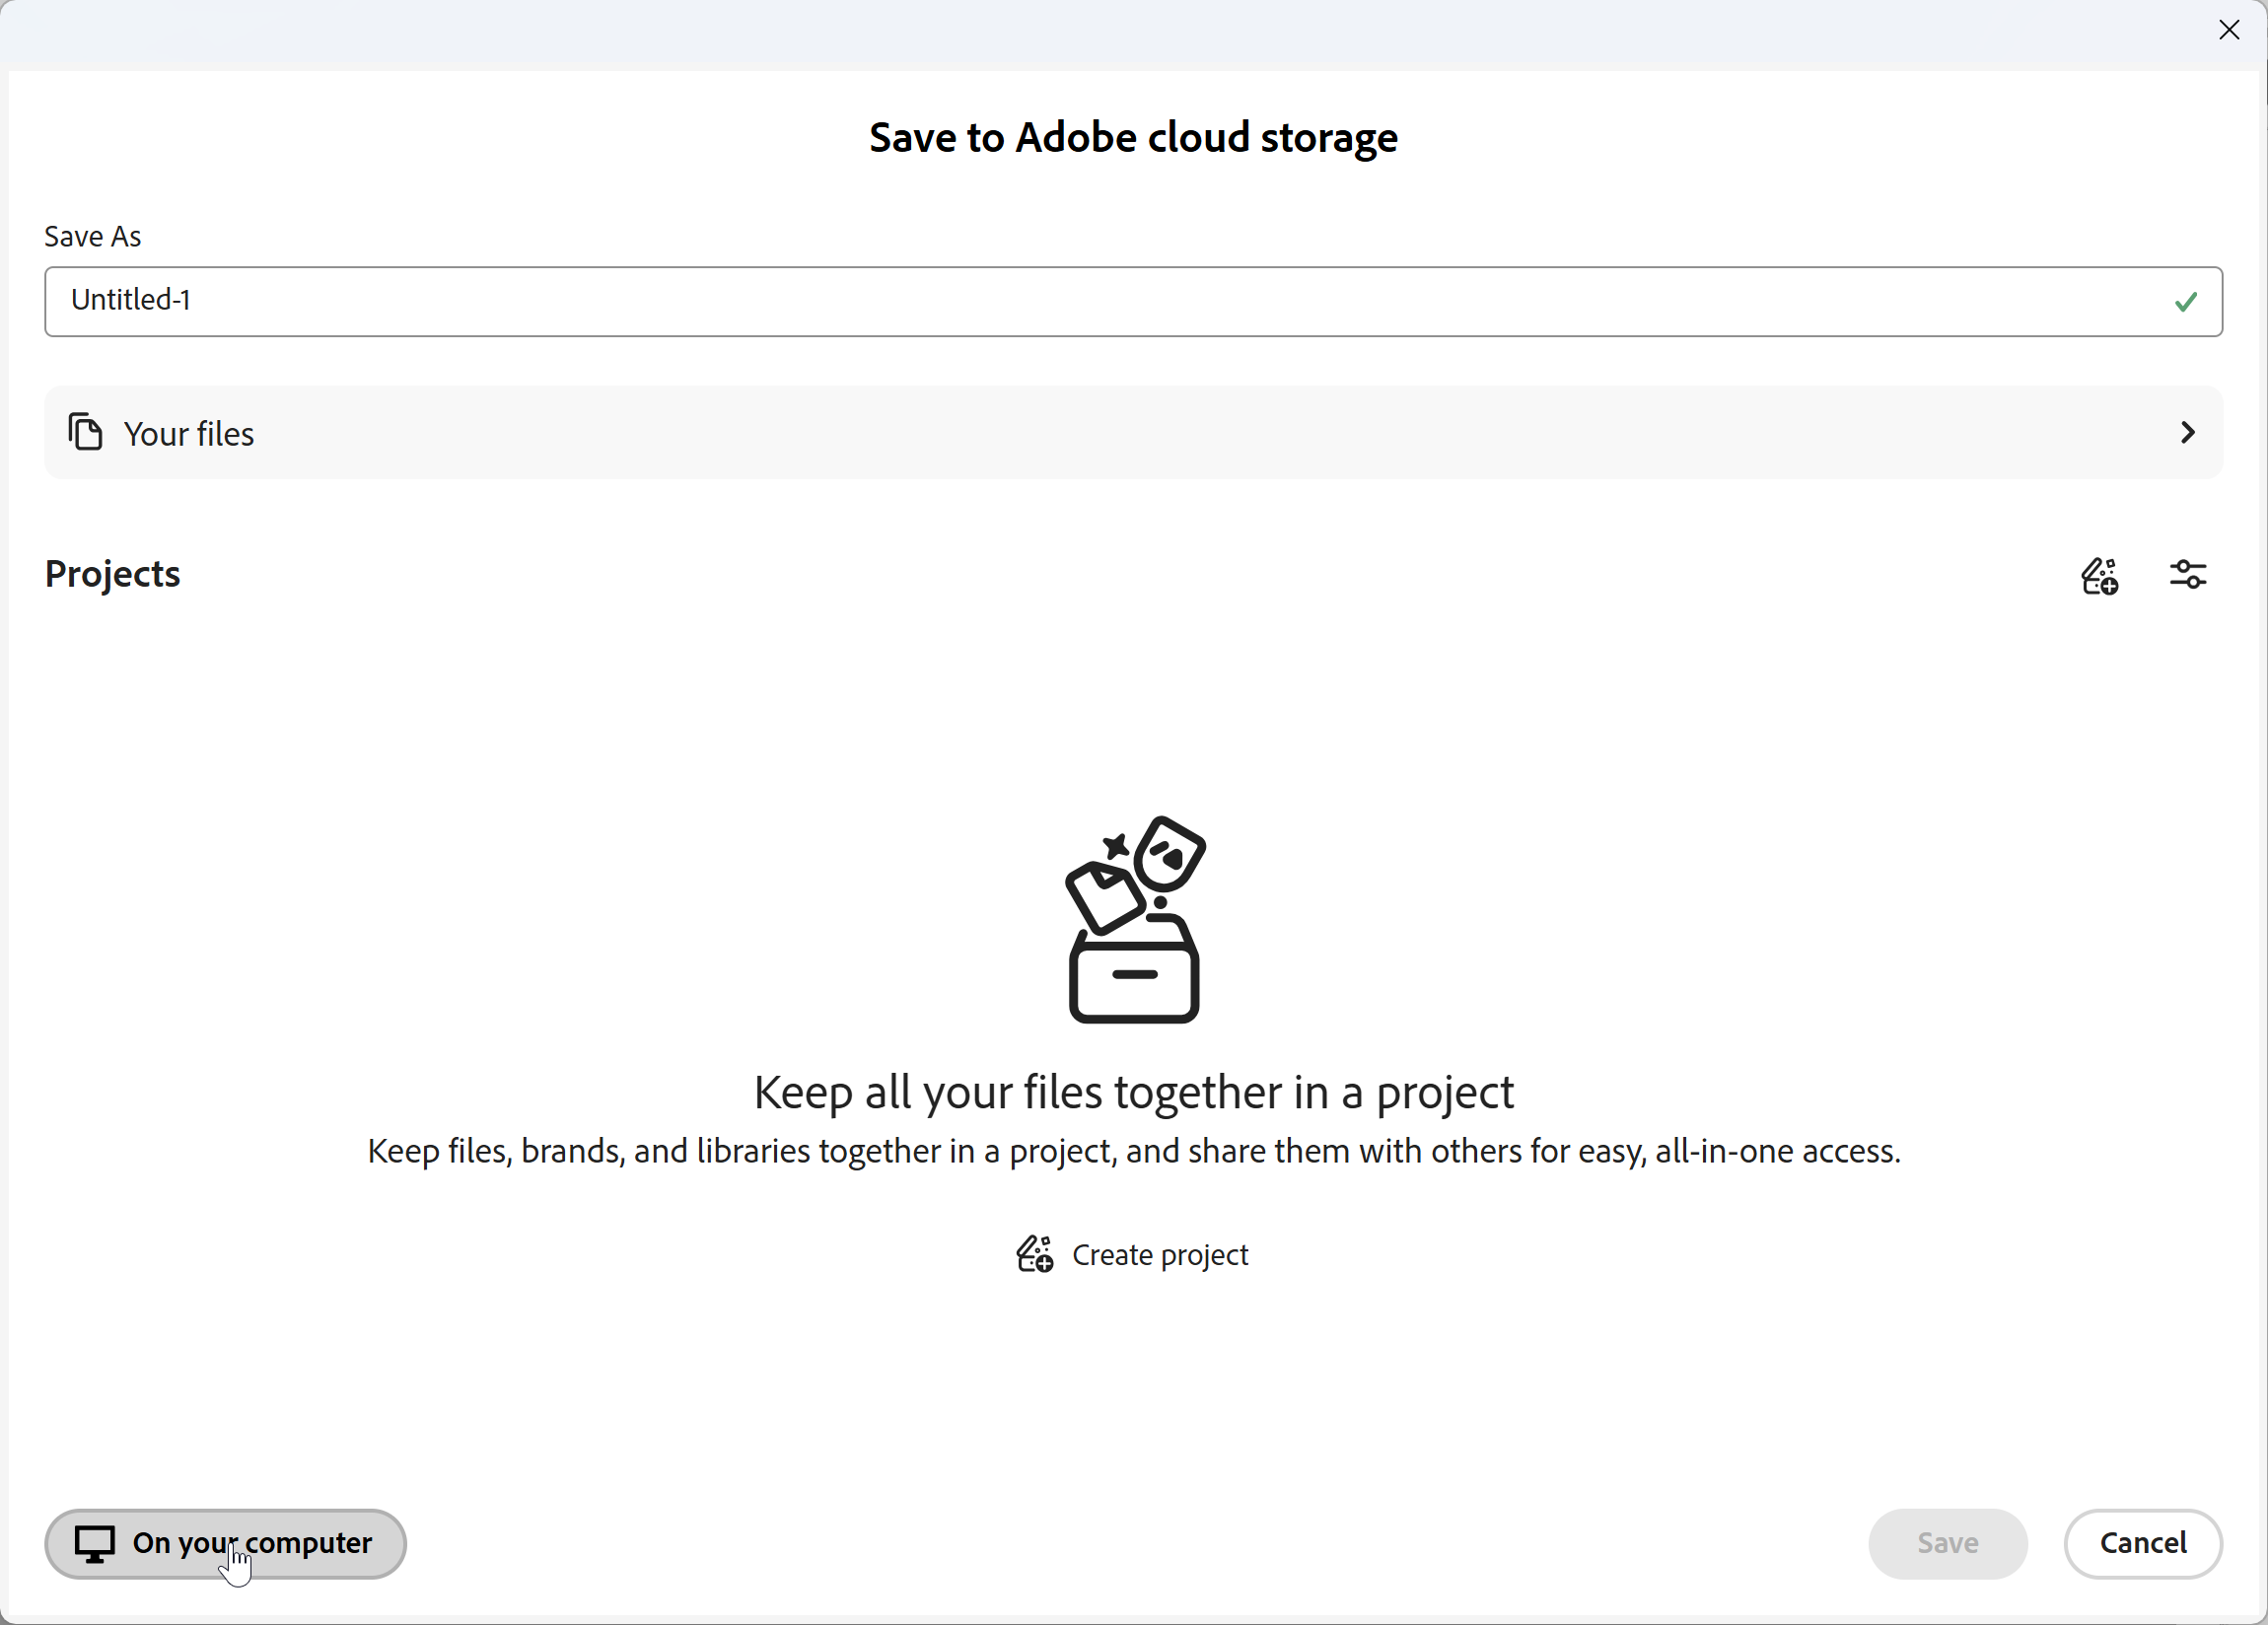Choose On your computer save option
The image size is (2268, 1625).
tap(226, 1543)
